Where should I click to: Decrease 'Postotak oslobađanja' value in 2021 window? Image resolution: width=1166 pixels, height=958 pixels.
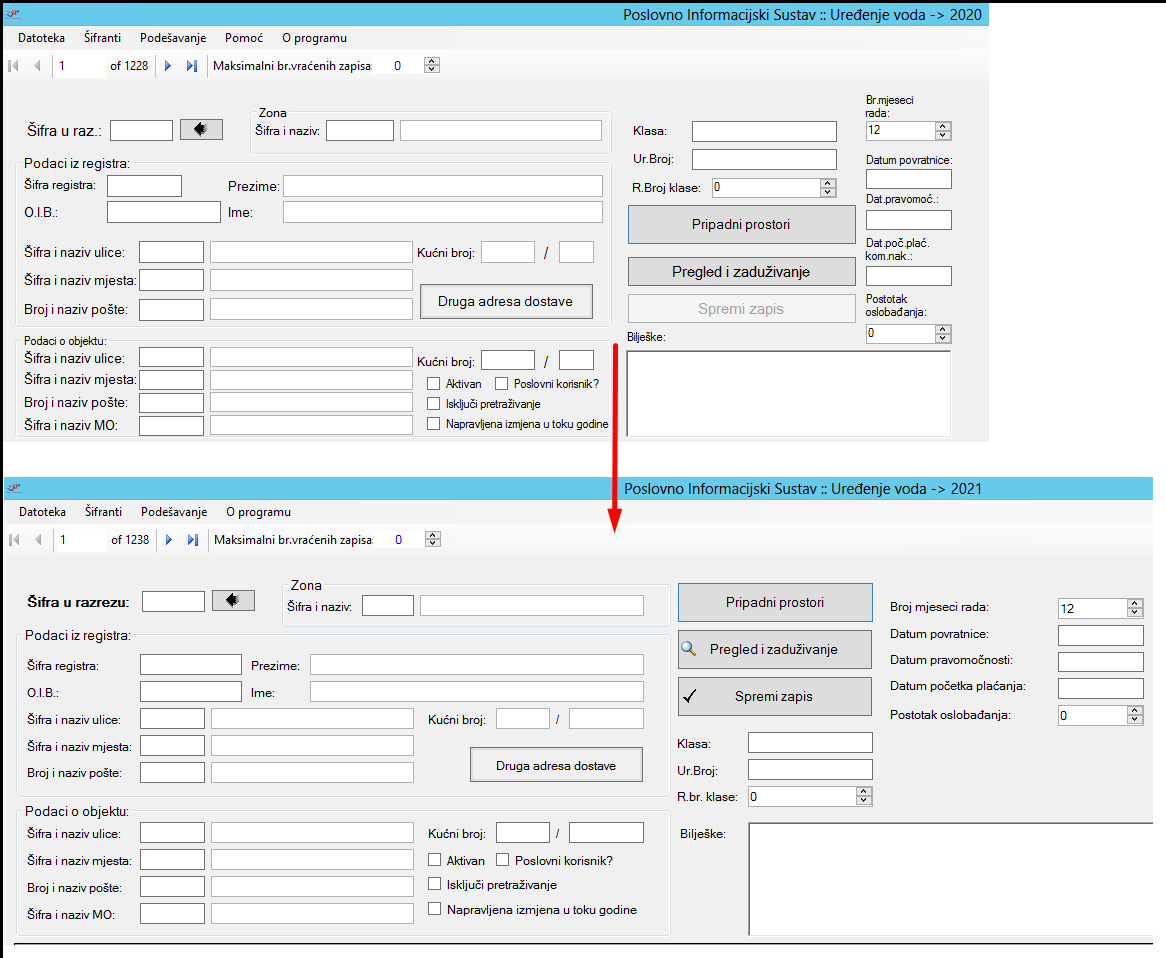pyautogui.click(x=1134, y=720)
